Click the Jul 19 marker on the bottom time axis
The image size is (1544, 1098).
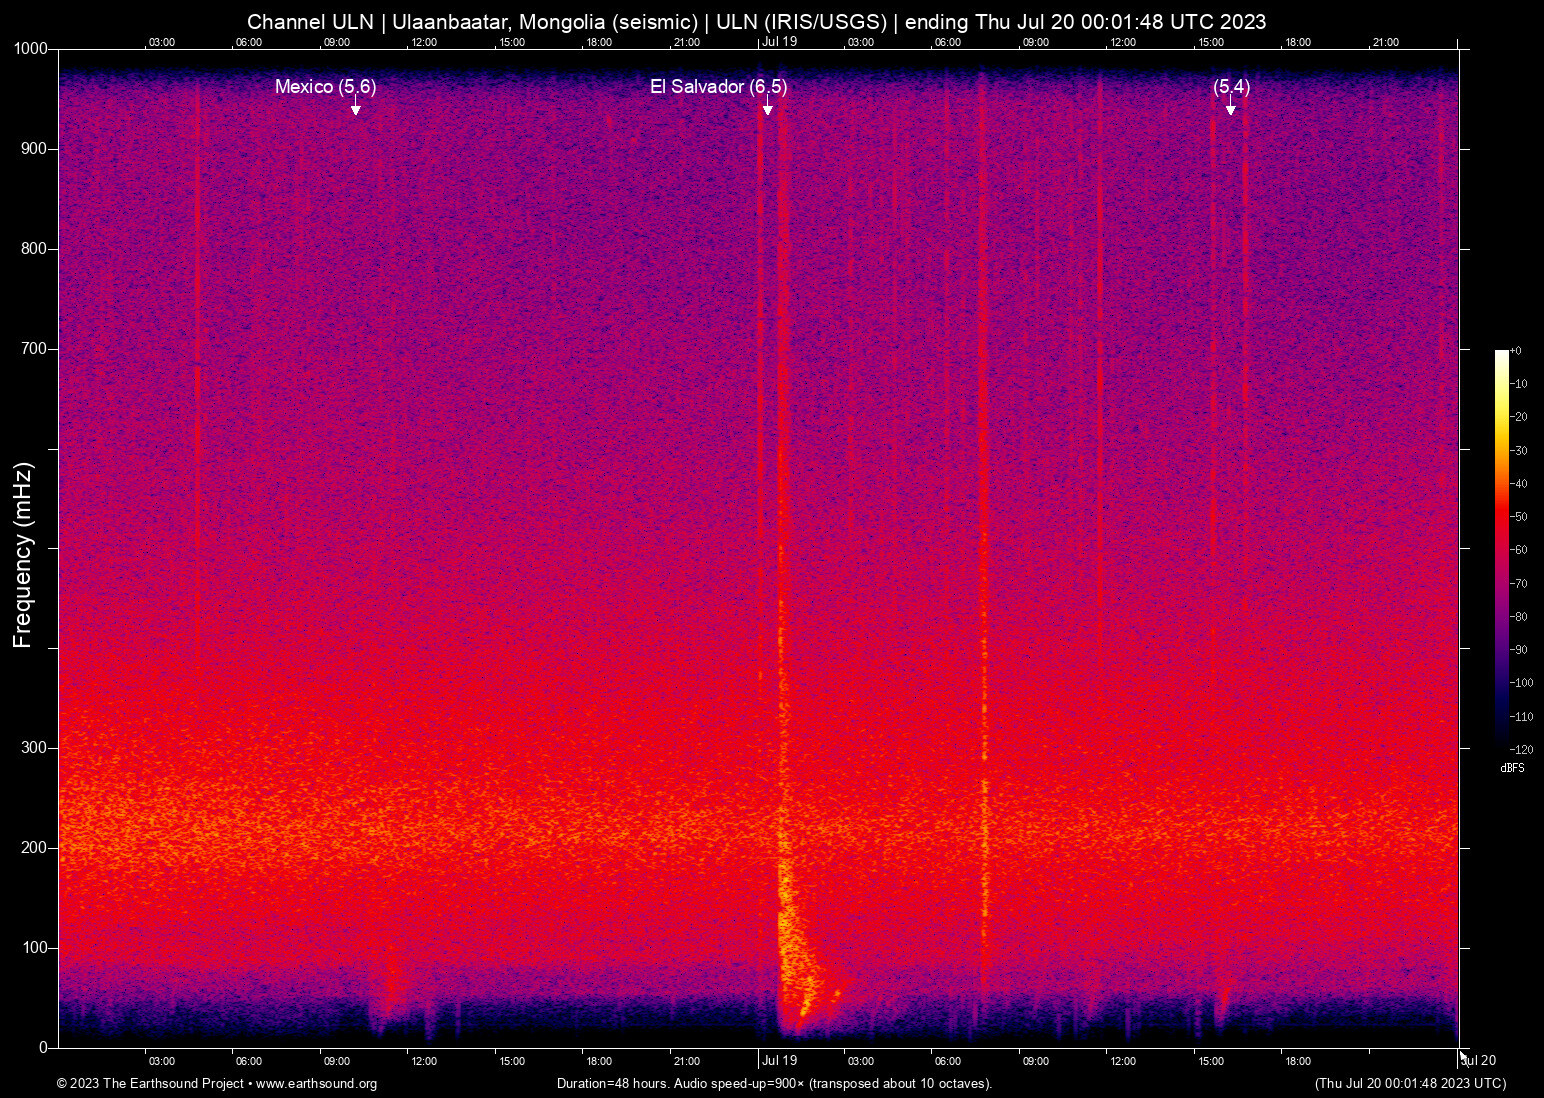[x=779, y=1061]
